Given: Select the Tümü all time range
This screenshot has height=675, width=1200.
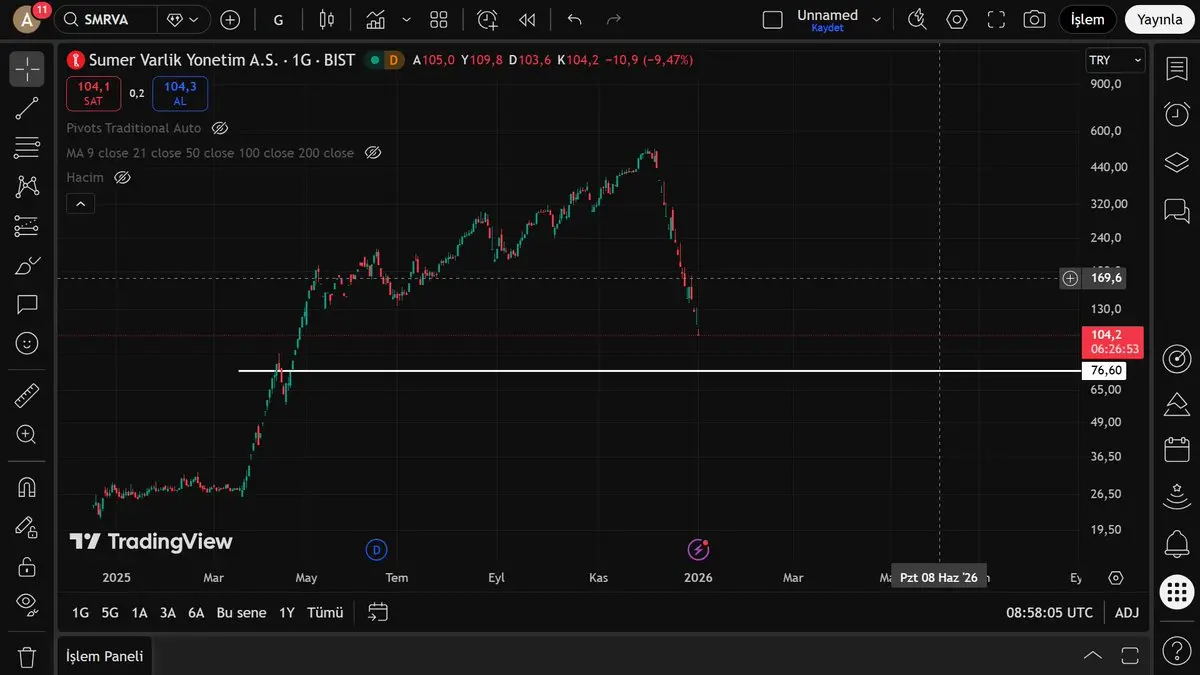Looking at the screenshot, I should click(x=325, y=612).
